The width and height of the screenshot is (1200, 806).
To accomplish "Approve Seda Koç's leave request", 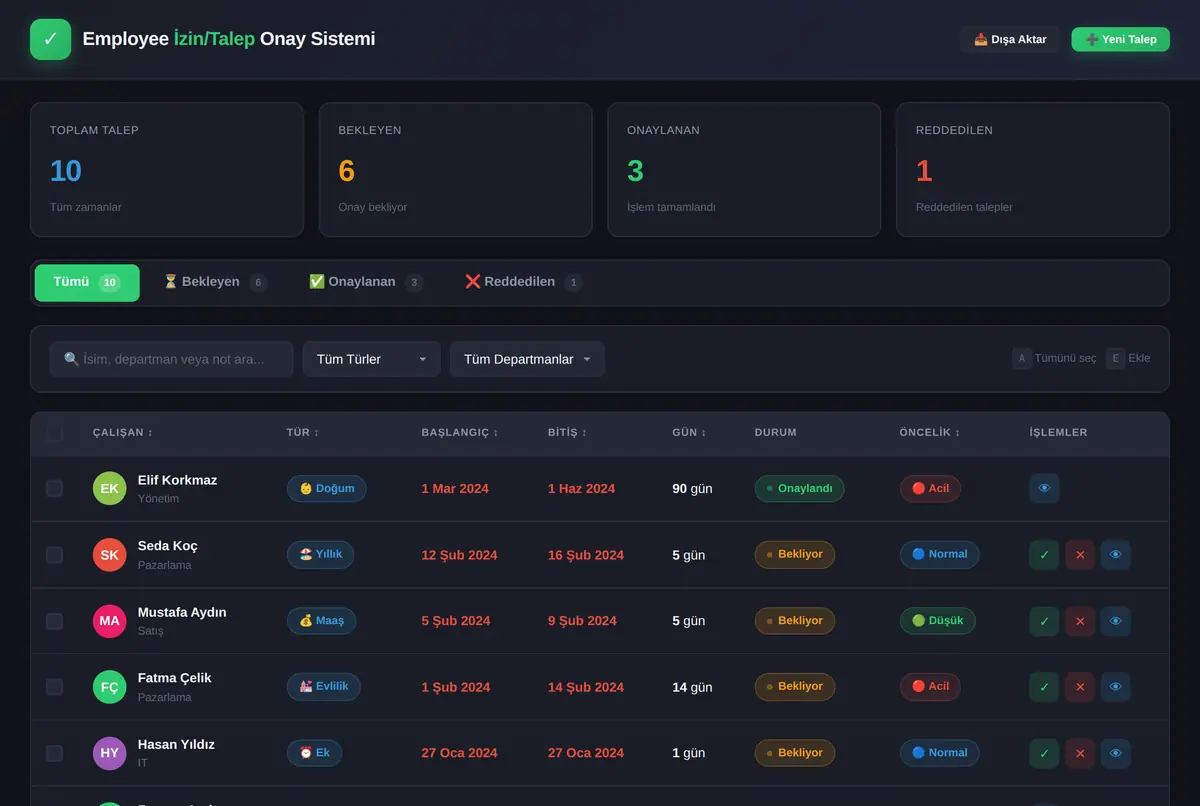I will [x=1044, y=555].
